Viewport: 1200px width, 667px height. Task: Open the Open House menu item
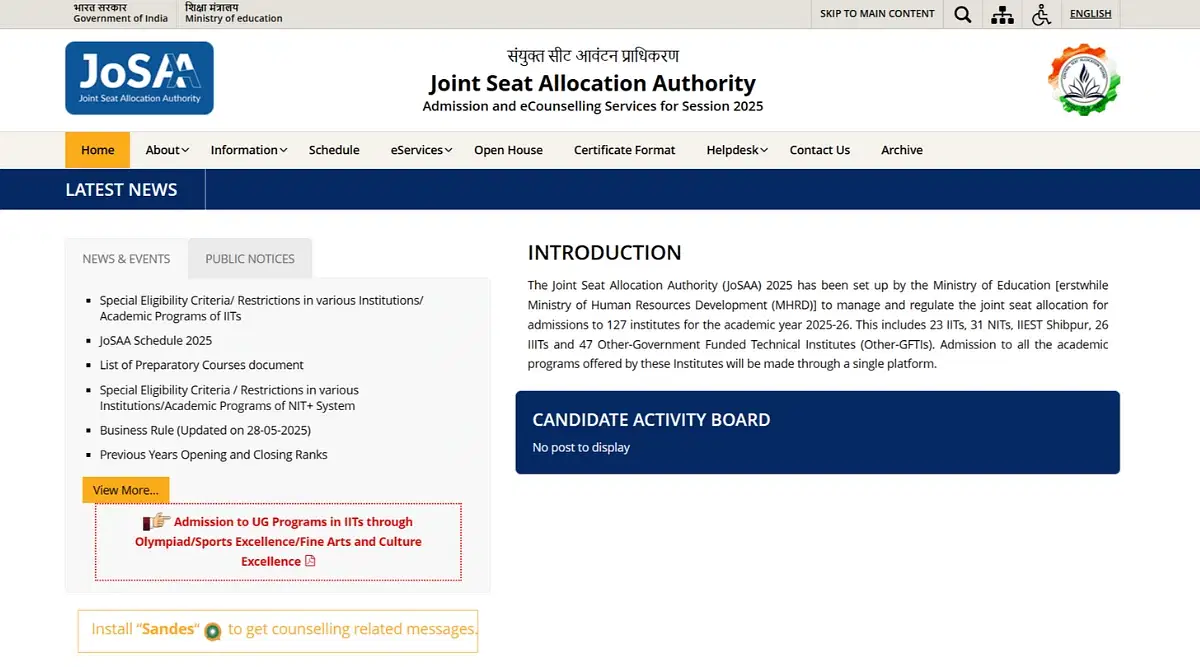coord(508,150)
